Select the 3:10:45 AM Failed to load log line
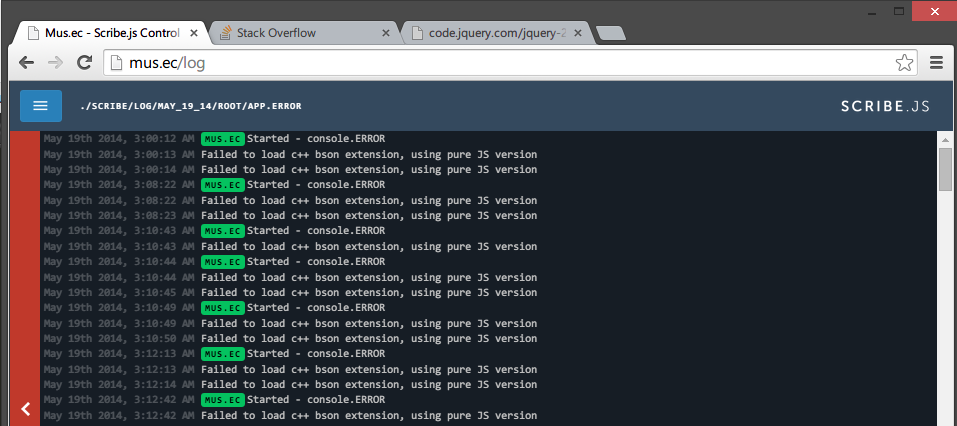The image size is (957, 426). click(x=291, y=292)
